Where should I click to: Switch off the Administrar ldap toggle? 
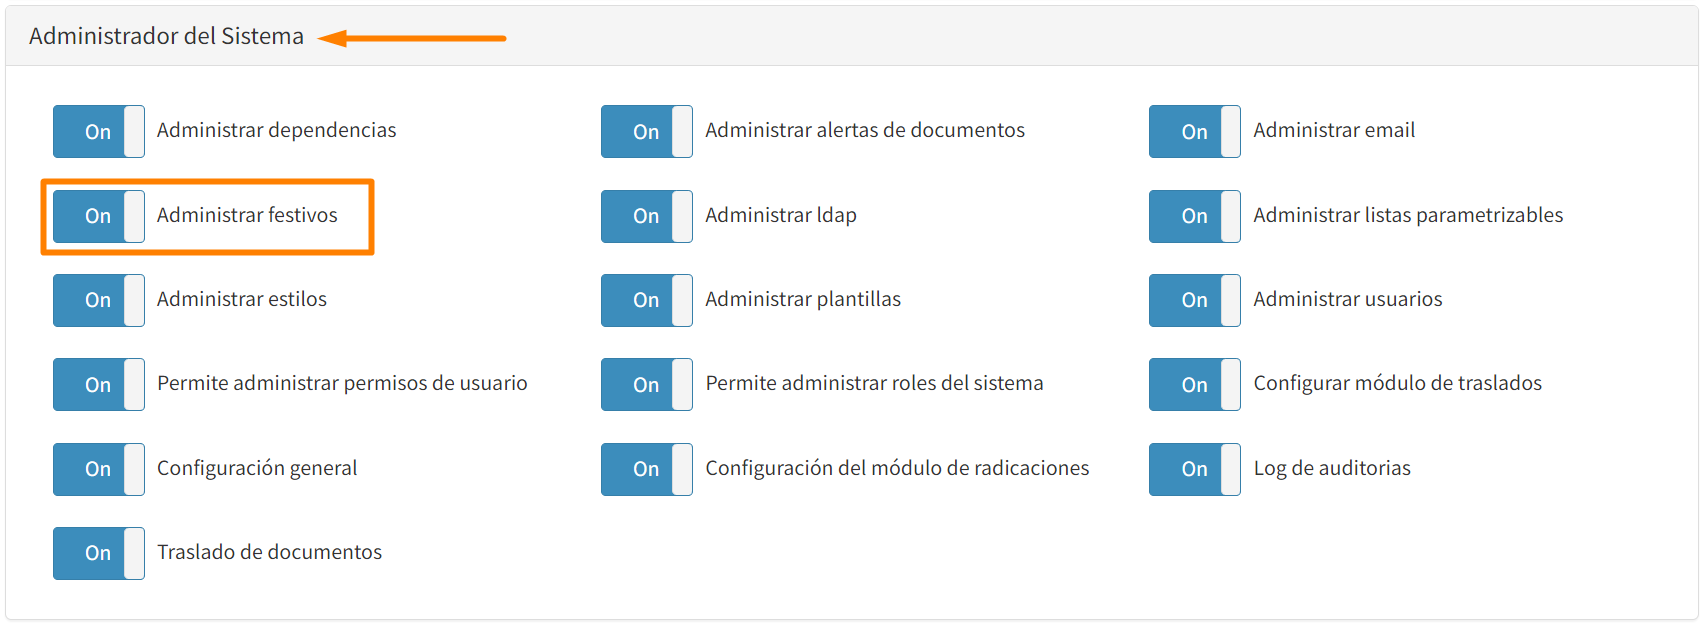(x=646, y=216)
